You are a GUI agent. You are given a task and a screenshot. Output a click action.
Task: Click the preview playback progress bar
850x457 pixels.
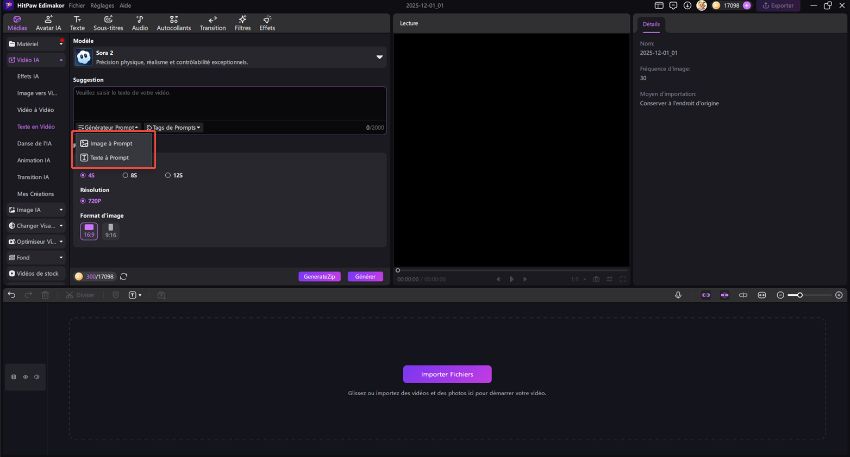pyautogui.click(x=511, y=269)
